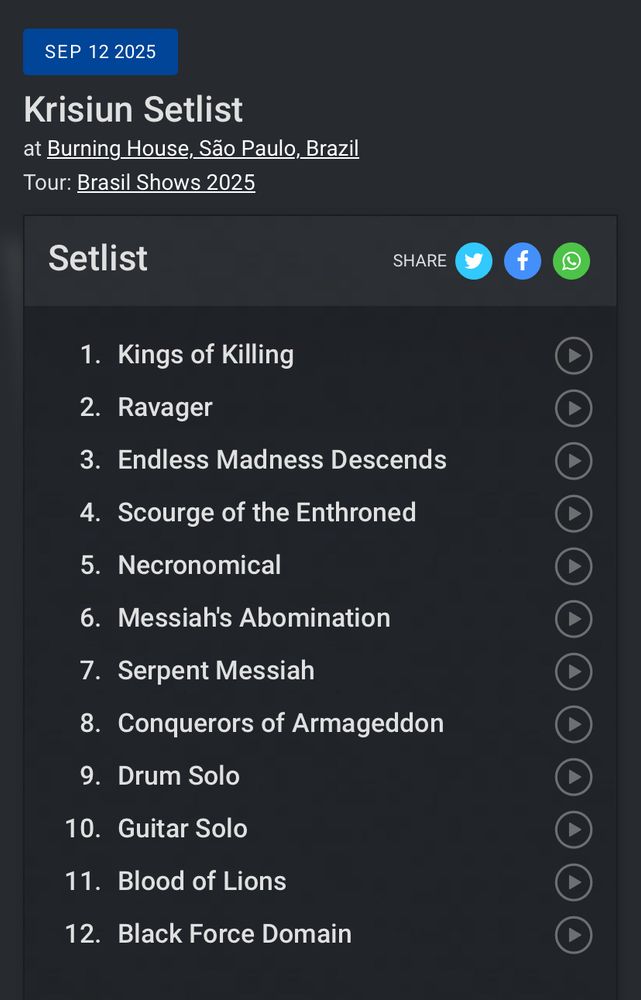This screenshot has height=1000, width=641.
Task: Open the Black Force Domain song title
Action: pyautogui.click(x=235, y=934)
